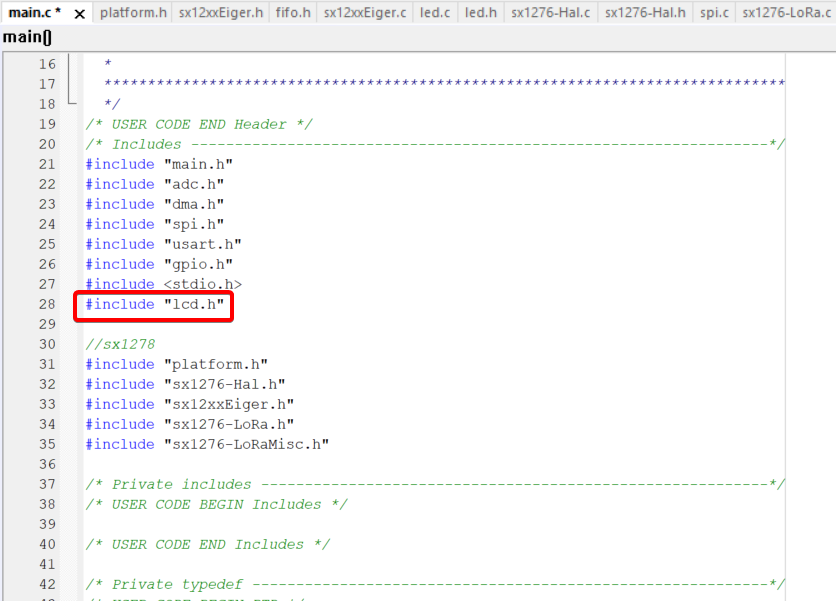This screenshot has height=601, width=836.
Task: Click the main() function label
Action: (28, 37)
